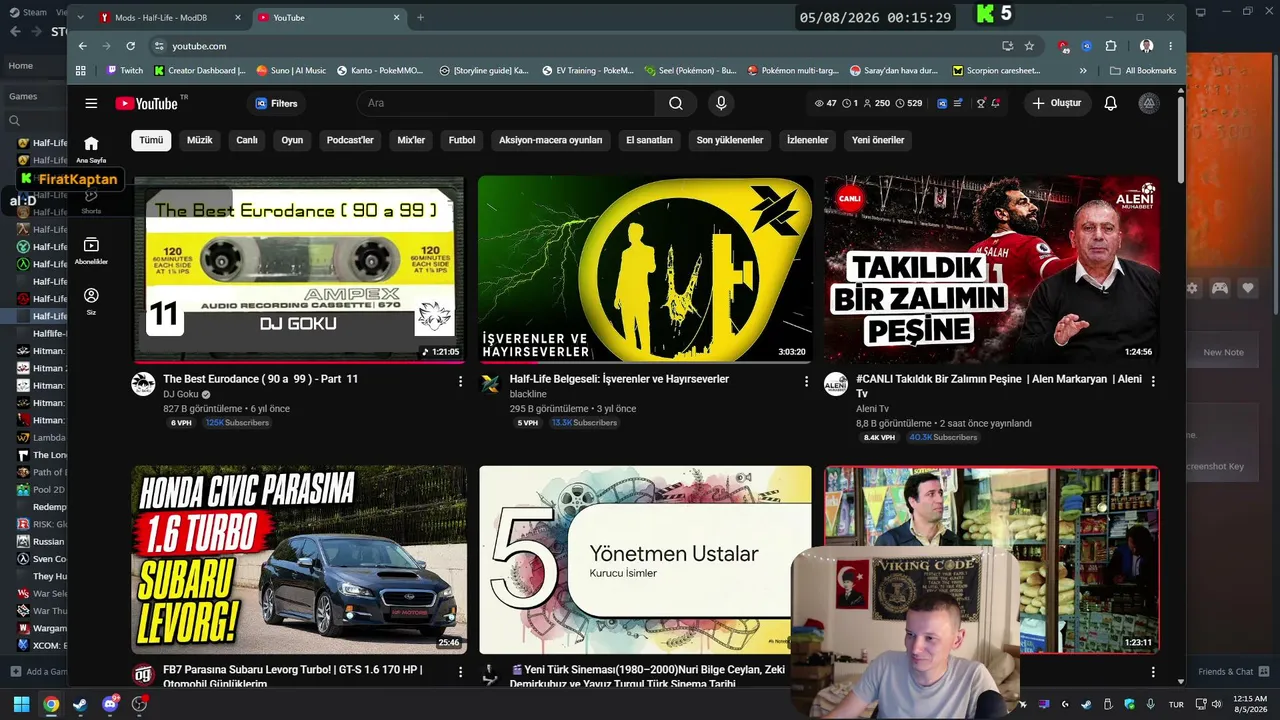Viewport: 1280px width, 720px height.
Task: Open the Siz profile section in sidebar
Action: point(91,301)
